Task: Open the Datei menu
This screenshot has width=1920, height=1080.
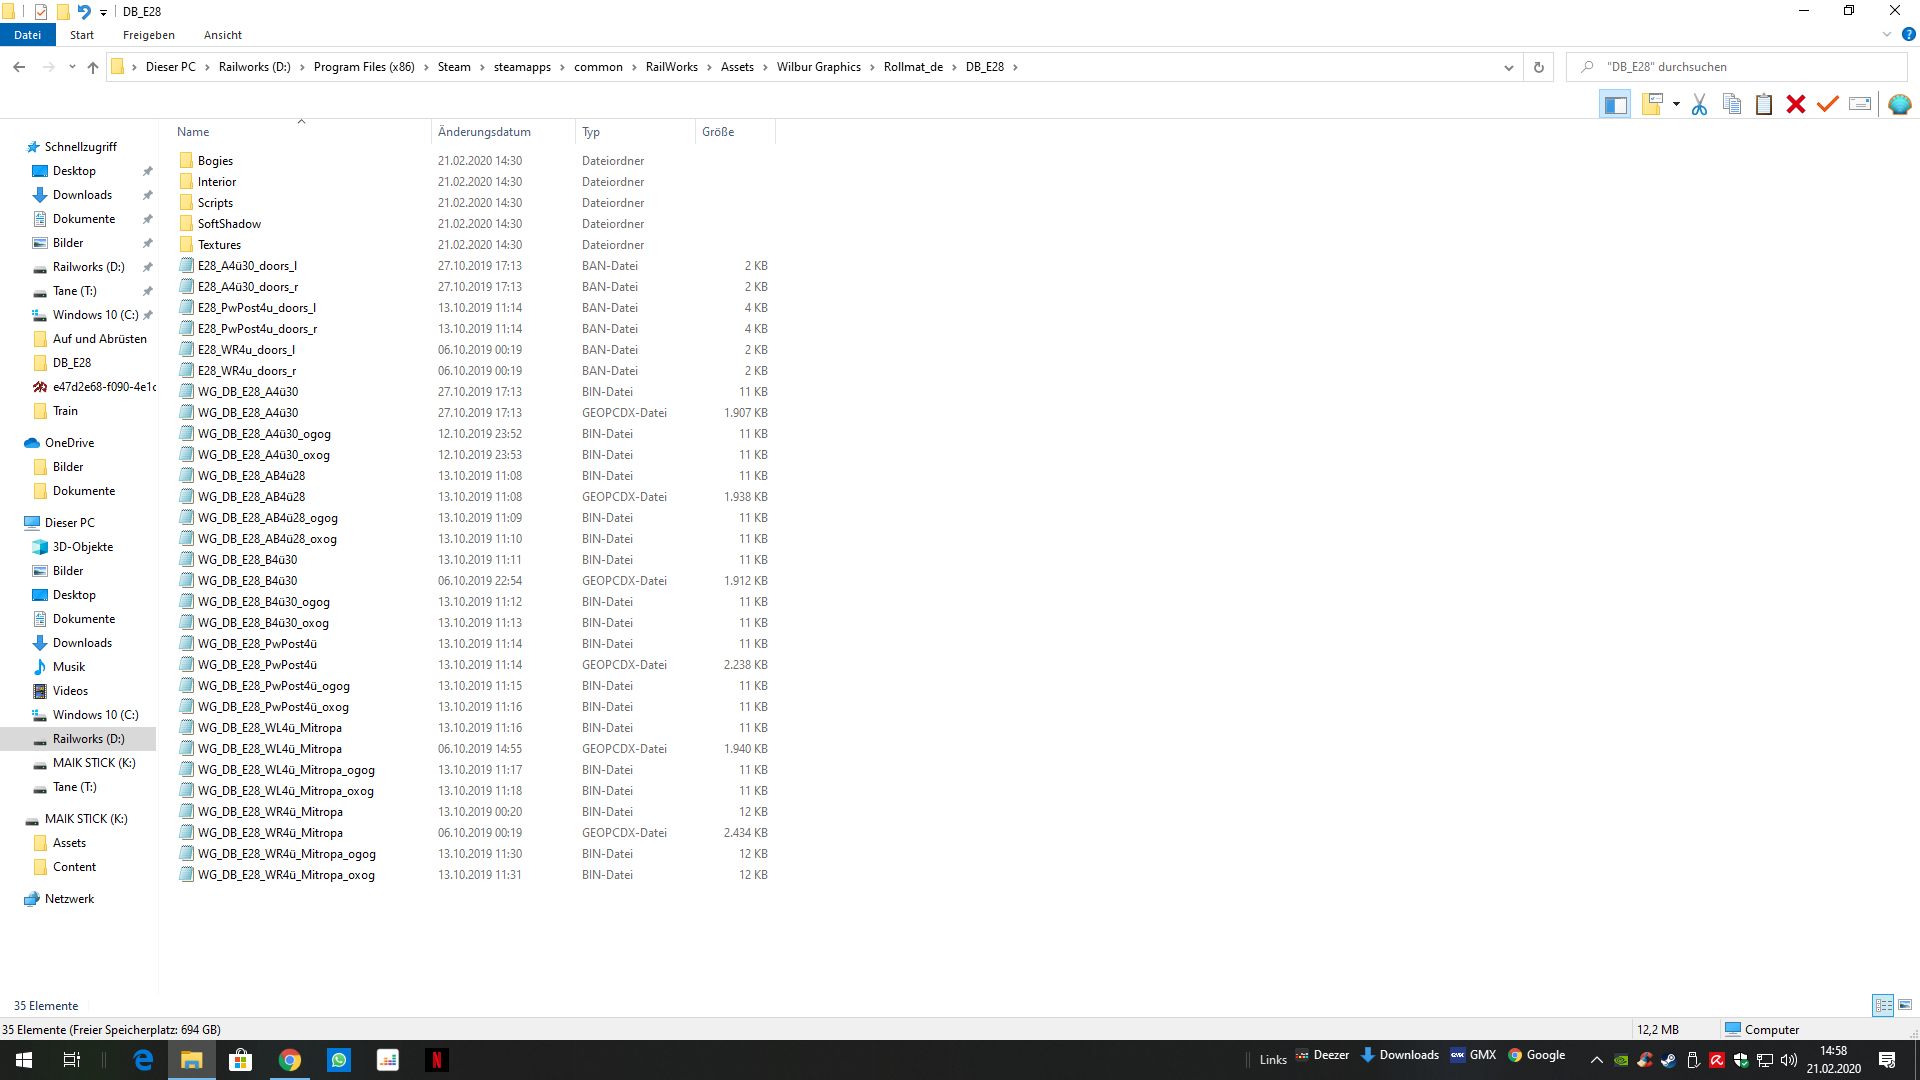Action: (x=27, y=35)
